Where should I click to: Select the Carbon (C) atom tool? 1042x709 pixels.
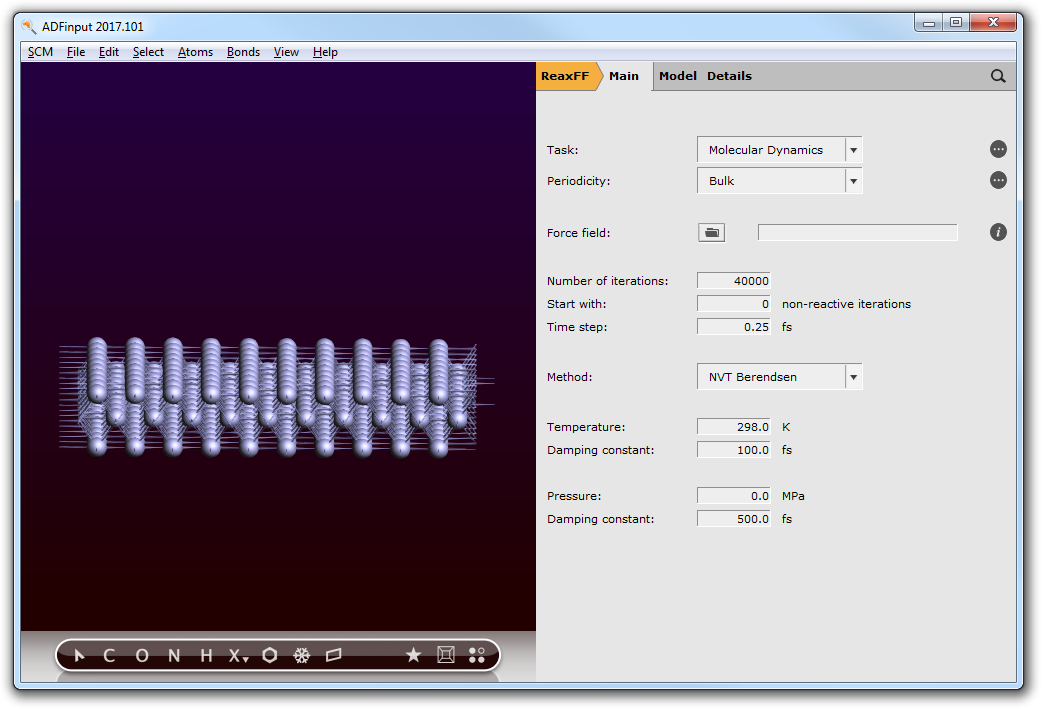tap(110, 656)
